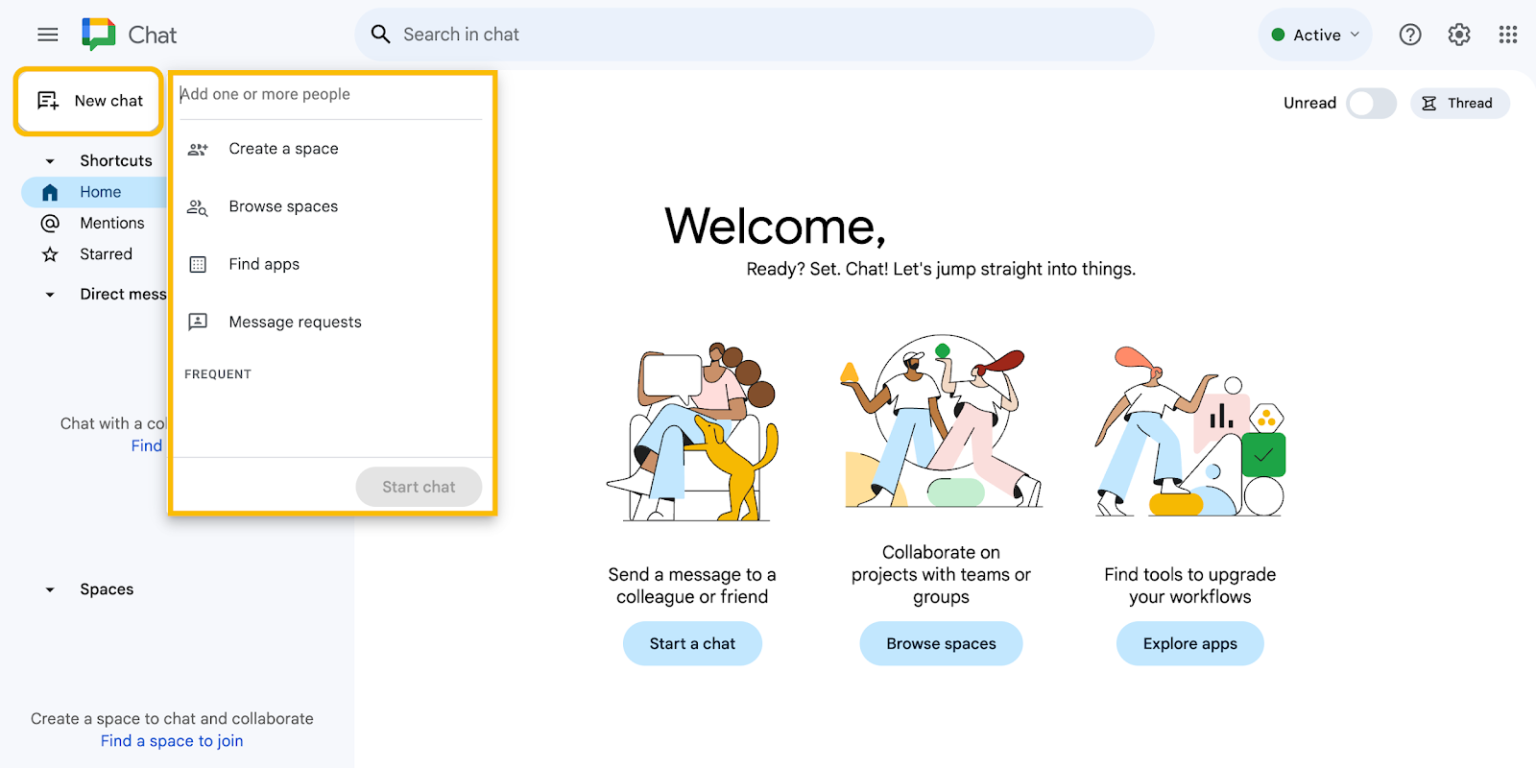
Task: Open the Help question mark icon
Action: tap(1410, 34)
